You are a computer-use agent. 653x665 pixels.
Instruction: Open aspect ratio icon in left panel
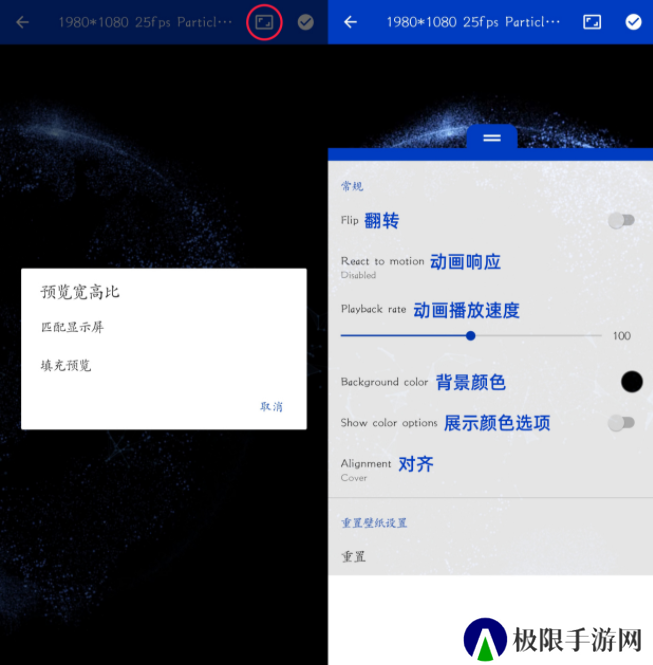pos(264,22)
